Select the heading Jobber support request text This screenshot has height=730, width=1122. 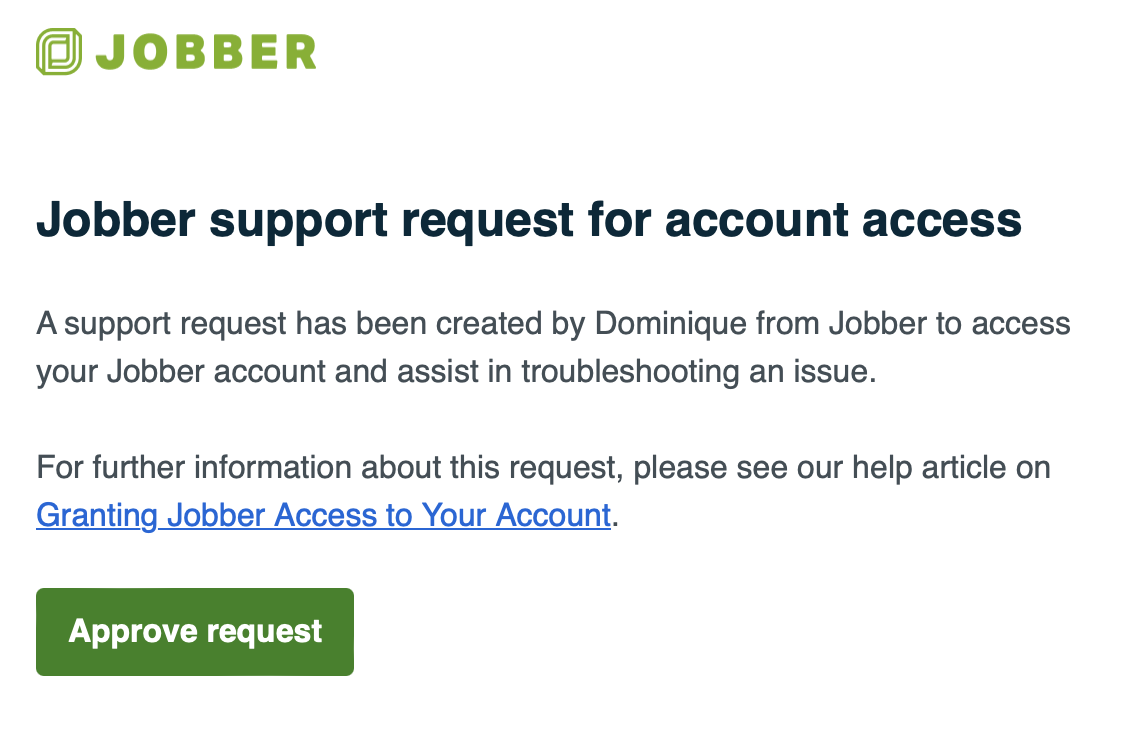pos(529,220)
